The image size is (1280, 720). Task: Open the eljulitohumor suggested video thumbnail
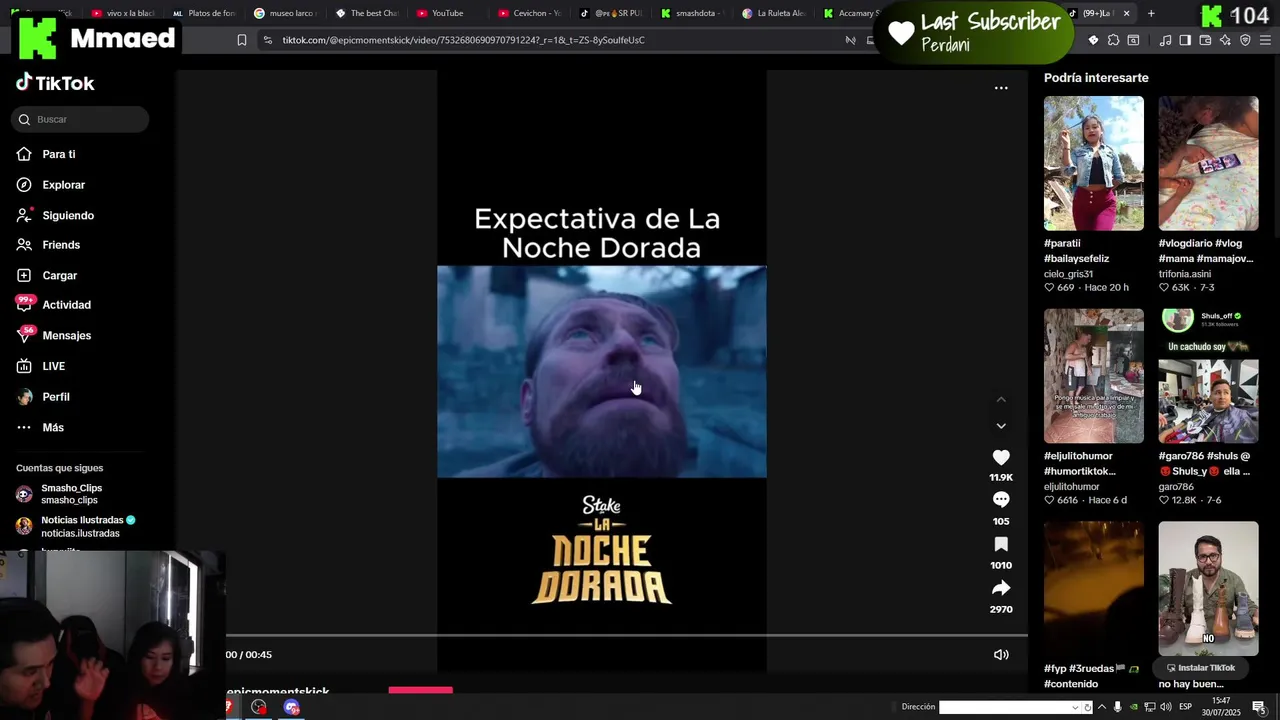pos(1094,376)
